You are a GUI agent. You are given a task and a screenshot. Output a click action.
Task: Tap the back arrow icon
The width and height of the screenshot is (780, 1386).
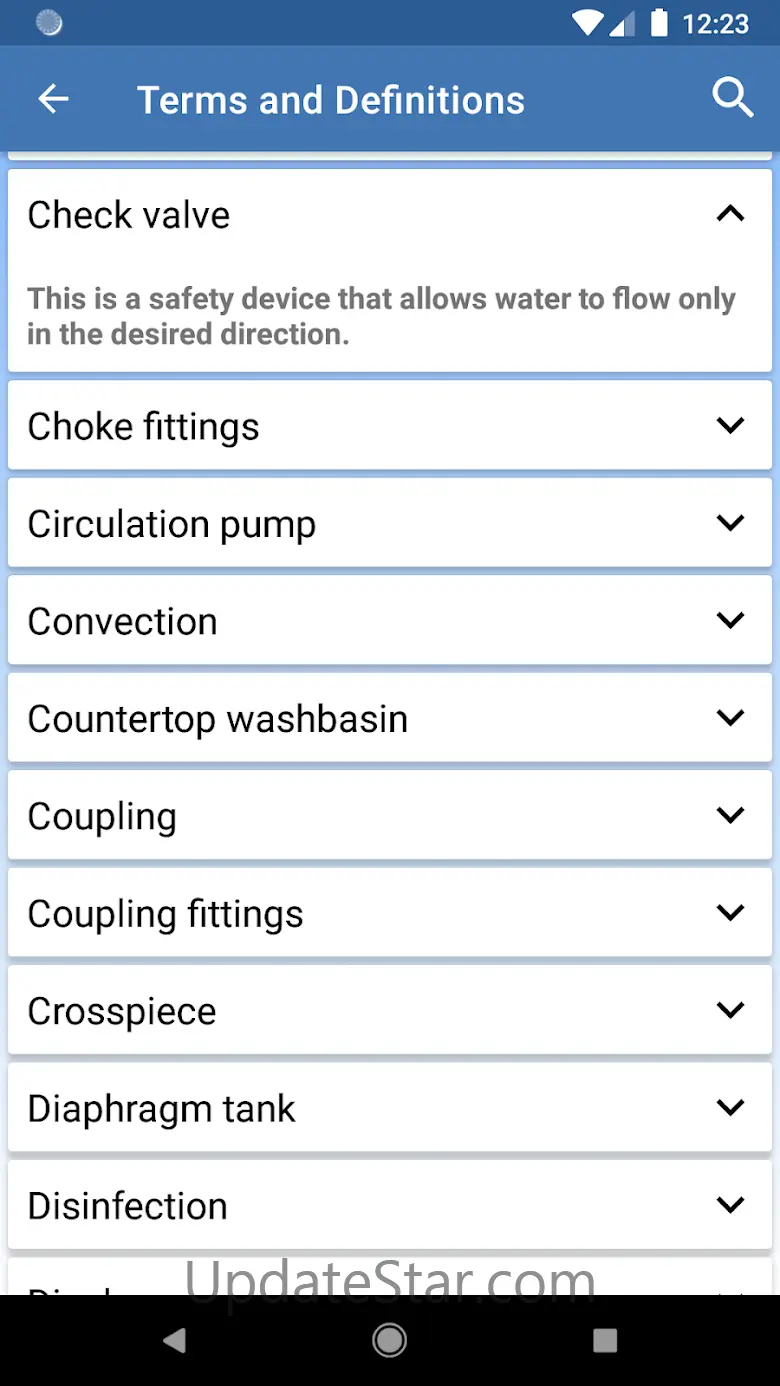(53, 99)
